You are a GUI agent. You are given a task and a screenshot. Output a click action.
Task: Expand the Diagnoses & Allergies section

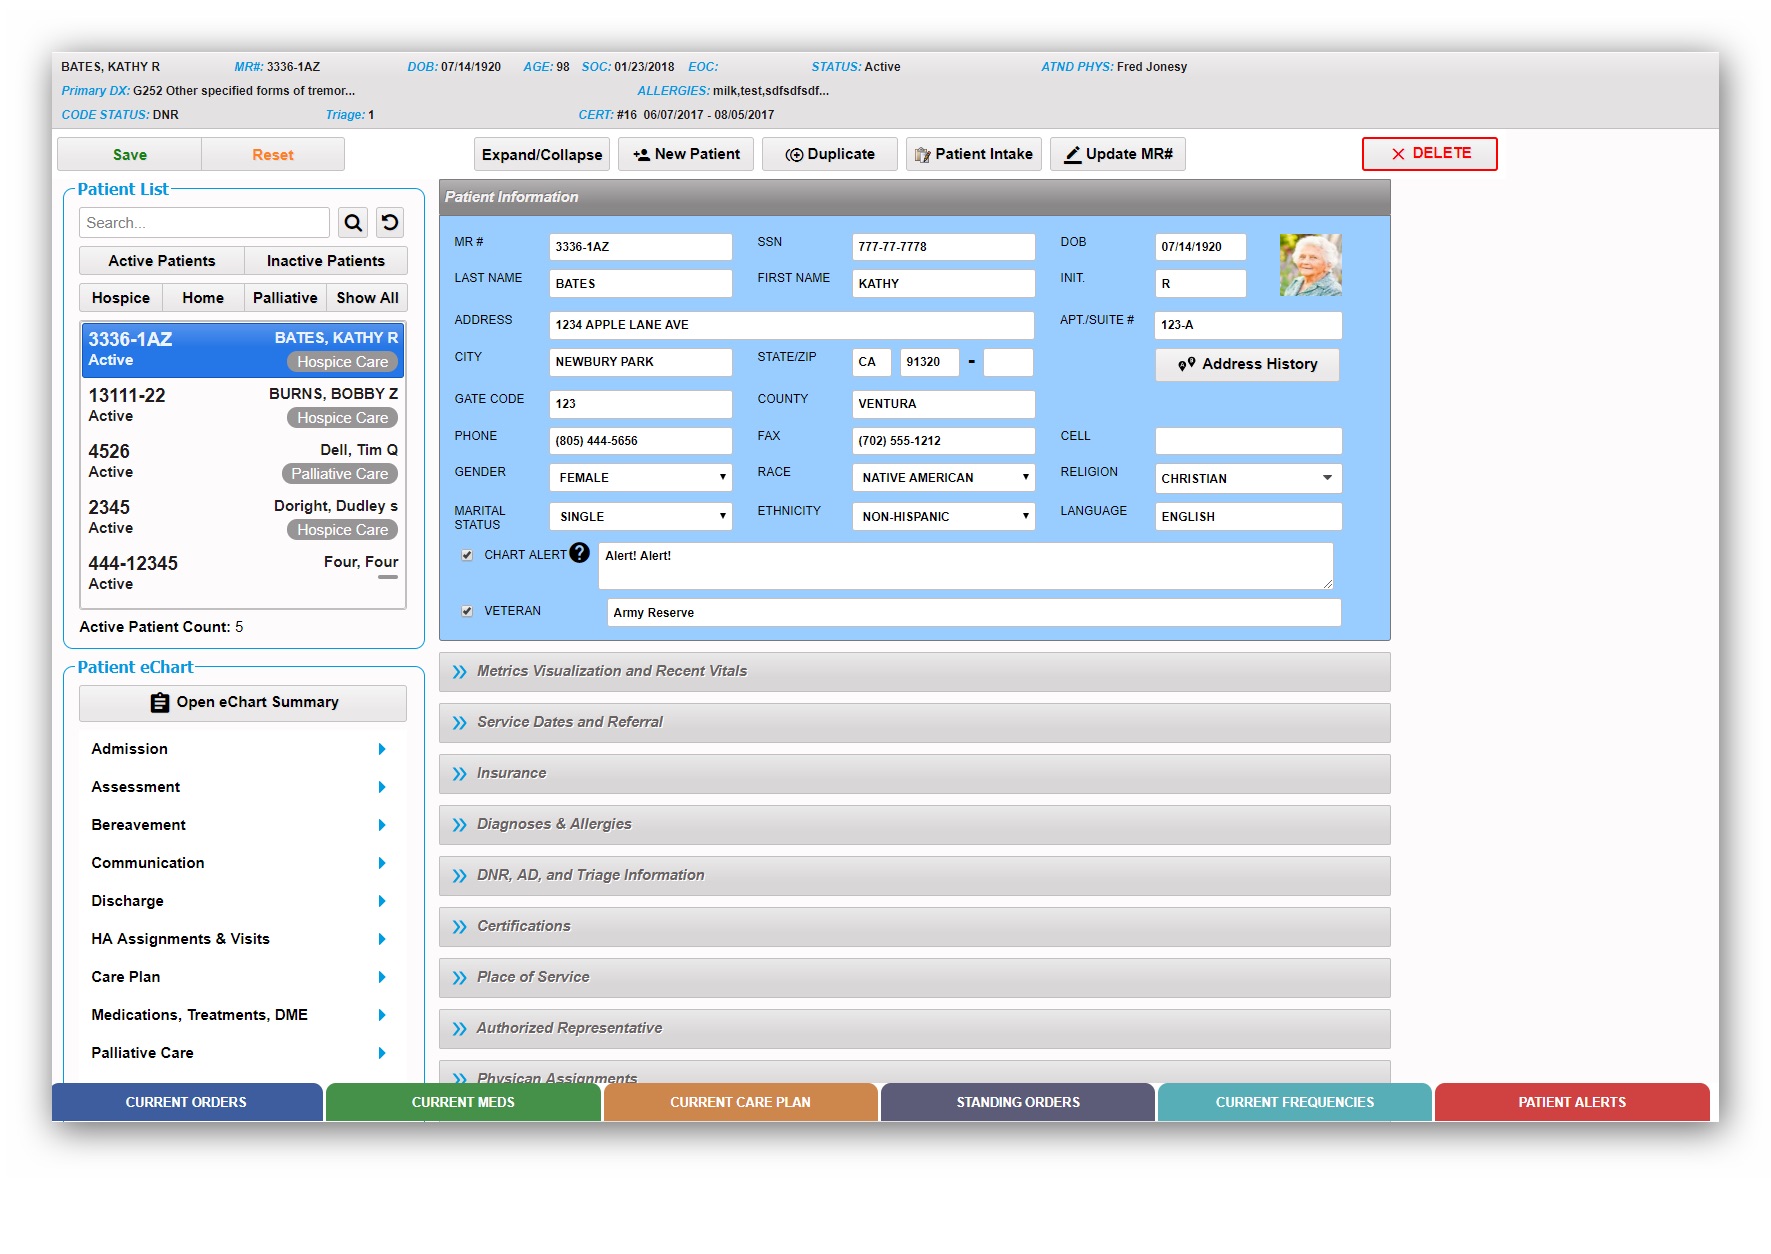click(914, 825)
